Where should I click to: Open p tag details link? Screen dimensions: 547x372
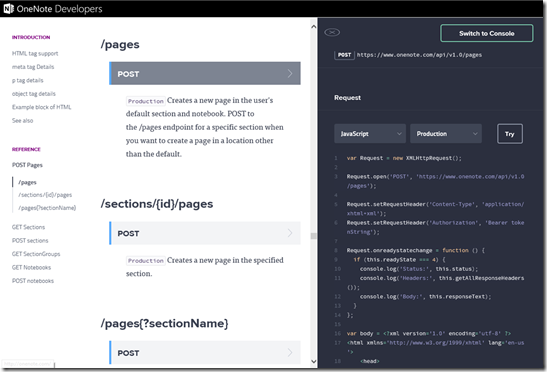click(x=28, y=80)
